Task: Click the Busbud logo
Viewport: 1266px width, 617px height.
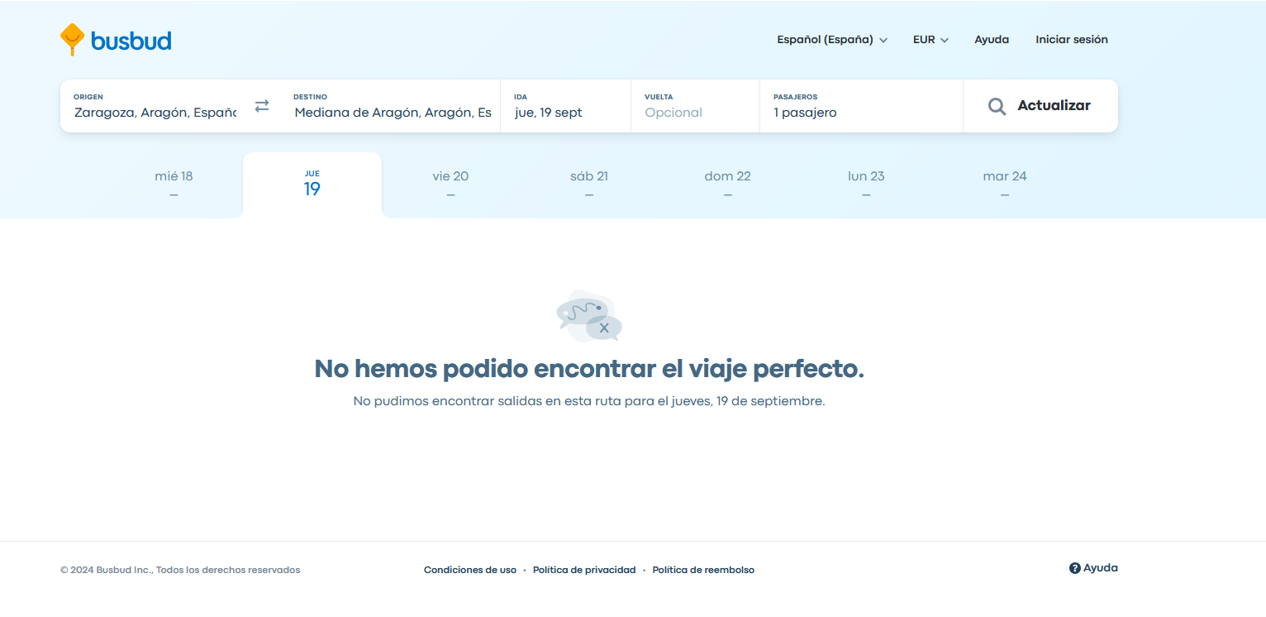Action: tap(115, 40)
